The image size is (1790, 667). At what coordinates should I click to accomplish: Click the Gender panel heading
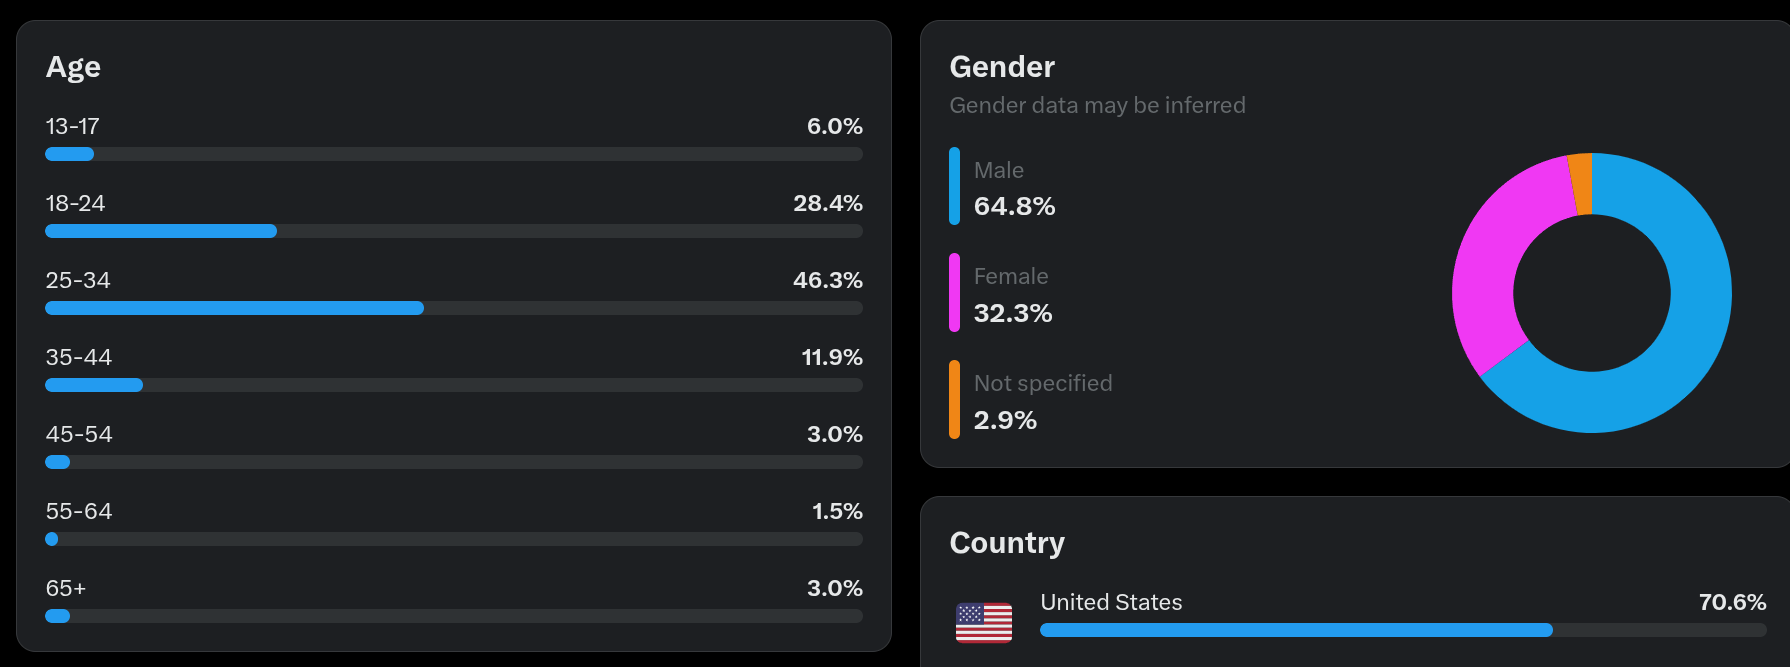1001,67
